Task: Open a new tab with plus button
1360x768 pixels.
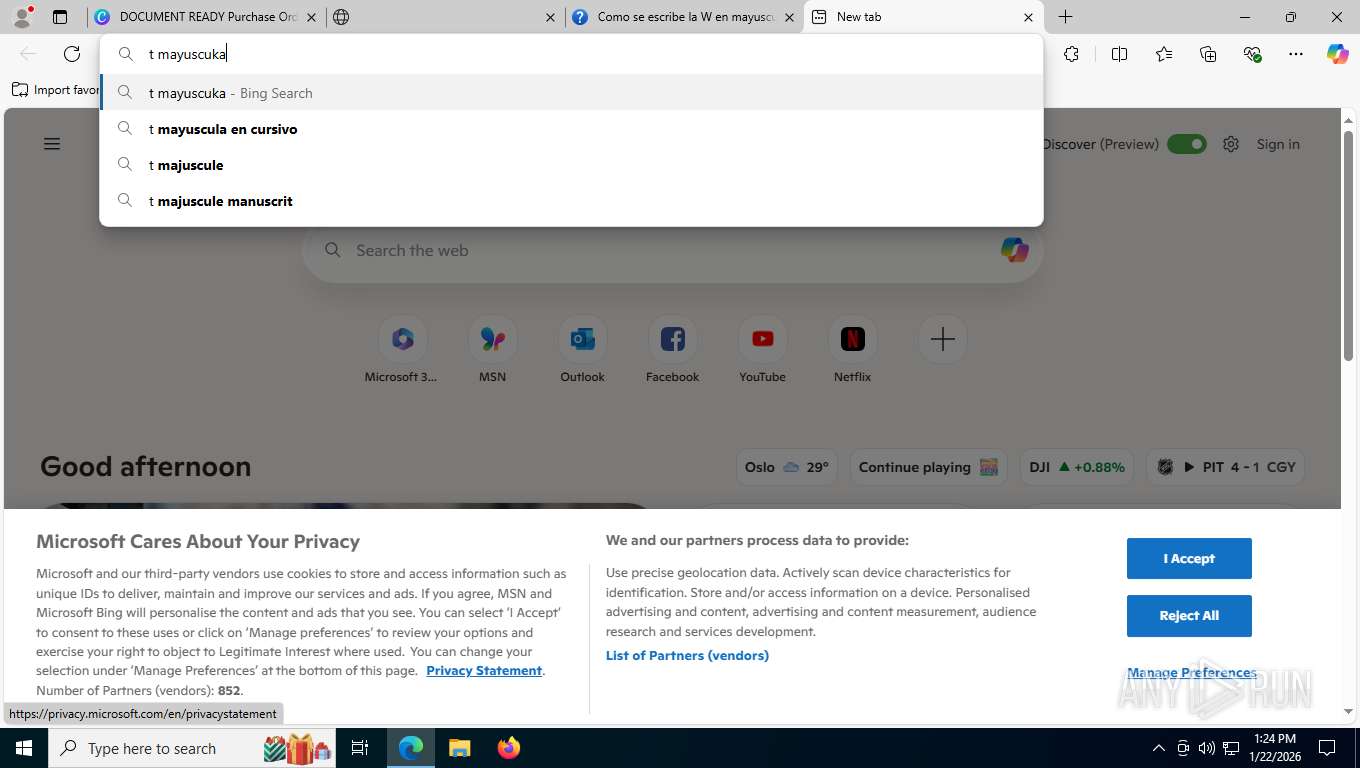Action: tap(1066, 17)
